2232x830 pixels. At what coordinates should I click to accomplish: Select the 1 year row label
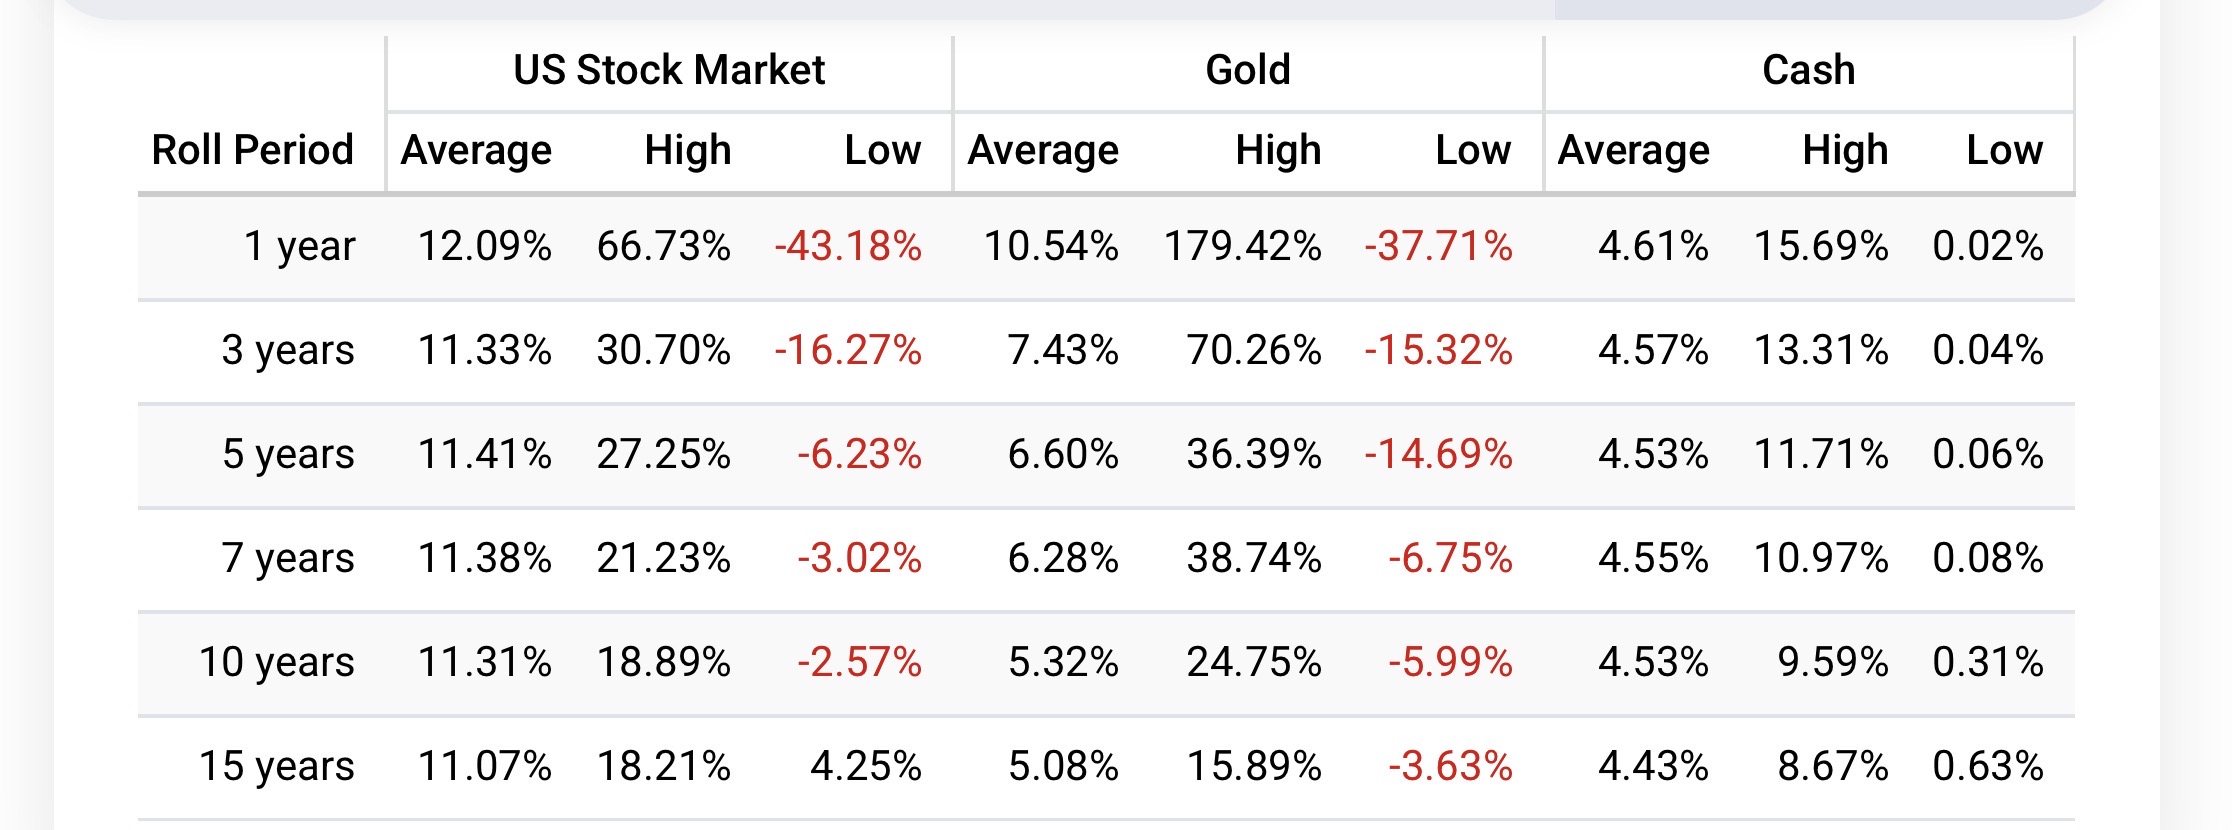[x=299, y=246]
